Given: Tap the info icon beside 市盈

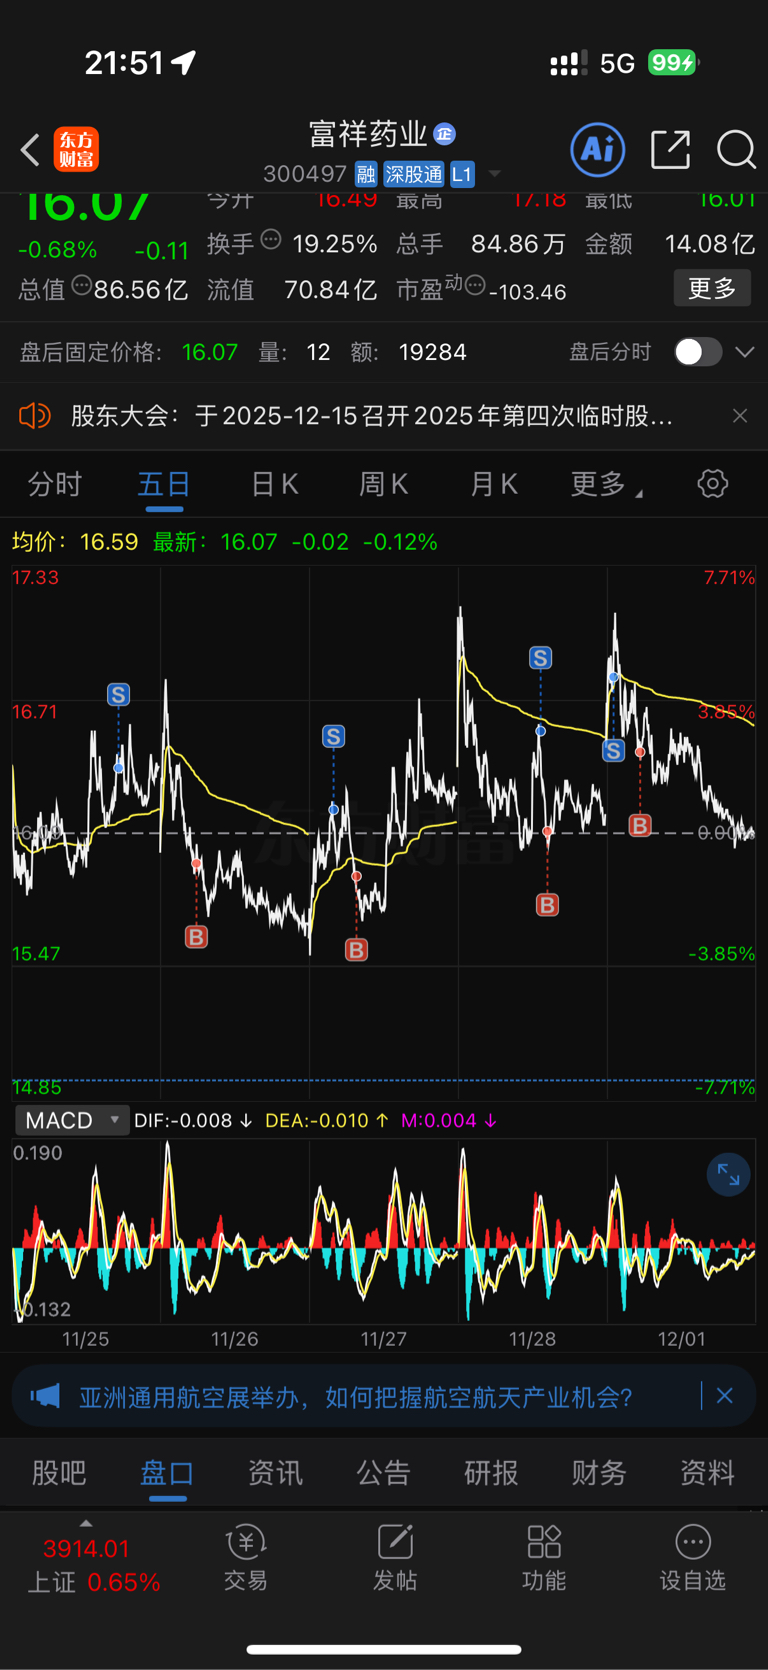Looking at the screenshot, I should pos(475,286).
